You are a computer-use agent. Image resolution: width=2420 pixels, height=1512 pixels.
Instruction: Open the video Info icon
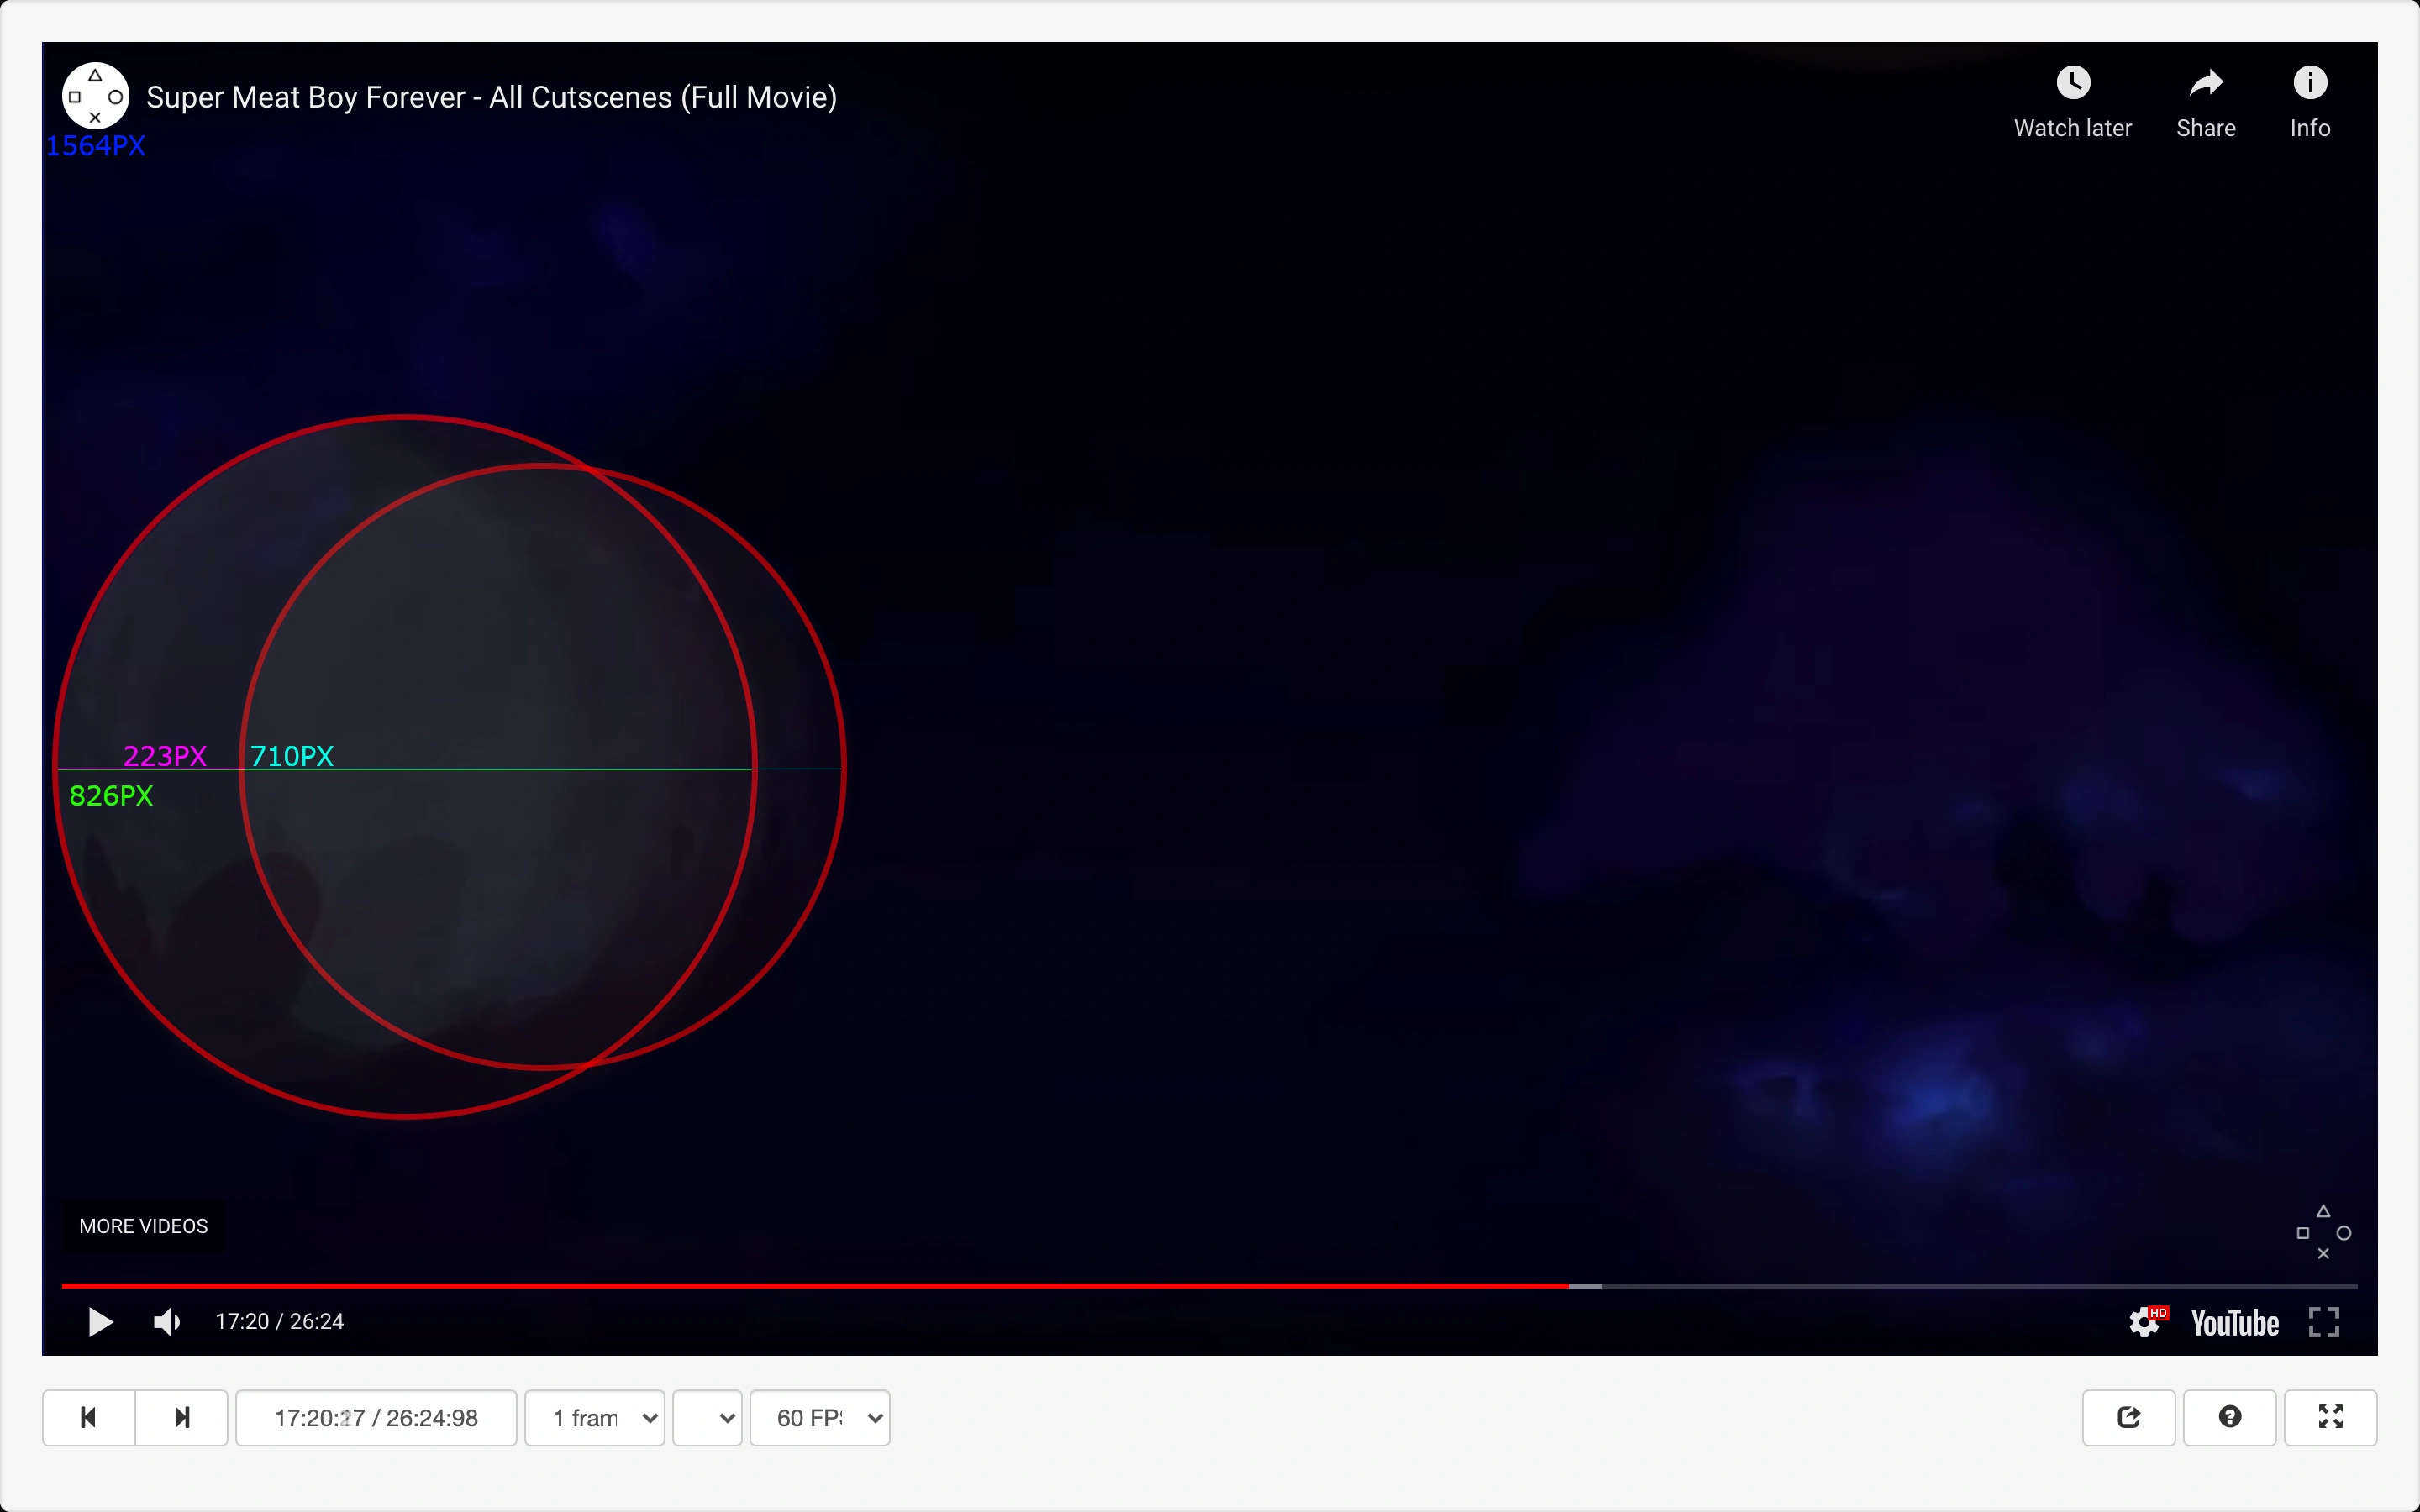tap(2310, 83)
